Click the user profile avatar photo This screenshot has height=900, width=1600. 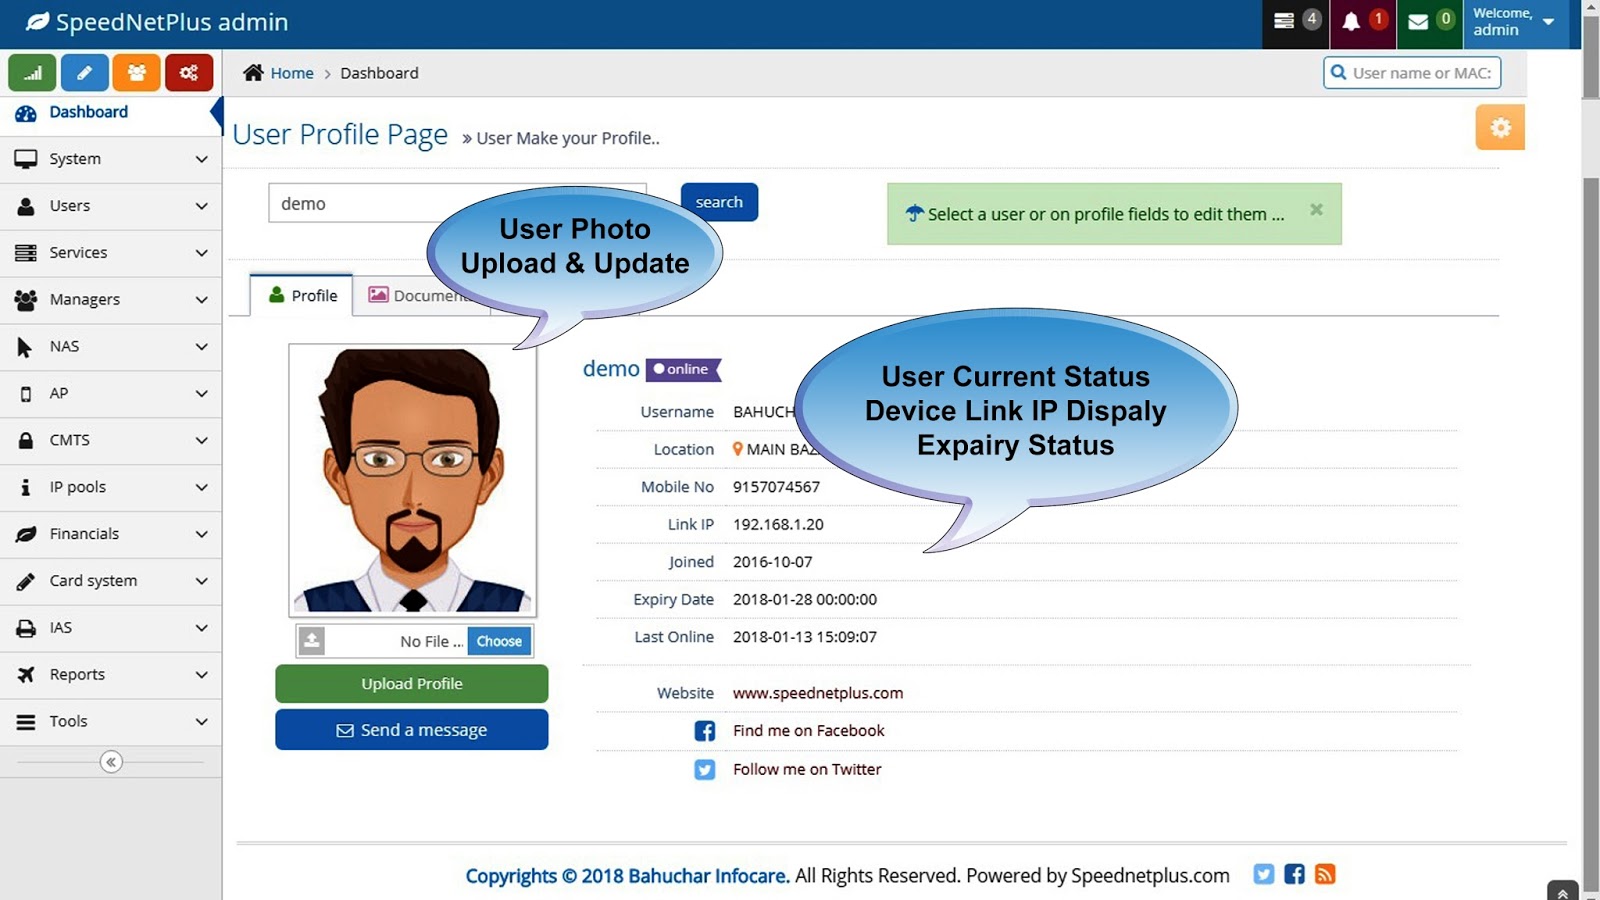[x=413, y=480]
